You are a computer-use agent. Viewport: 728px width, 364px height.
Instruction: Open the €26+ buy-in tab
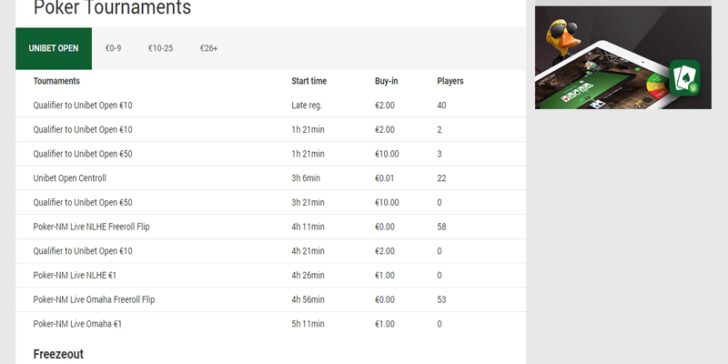pyautogui.click(x=209, y=48)
